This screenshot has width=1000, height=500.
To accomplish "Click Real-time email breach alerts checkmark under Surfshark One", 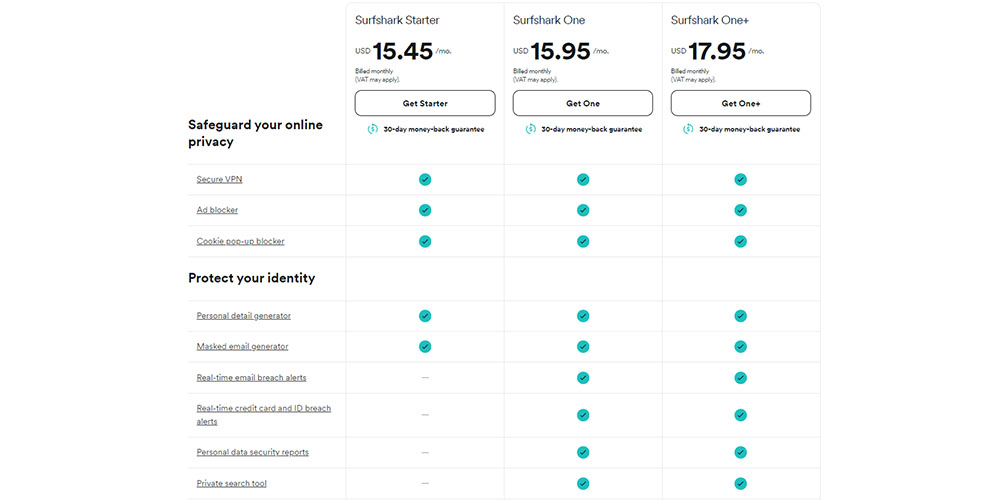I will pyautogui.click(x=583, y=378).
